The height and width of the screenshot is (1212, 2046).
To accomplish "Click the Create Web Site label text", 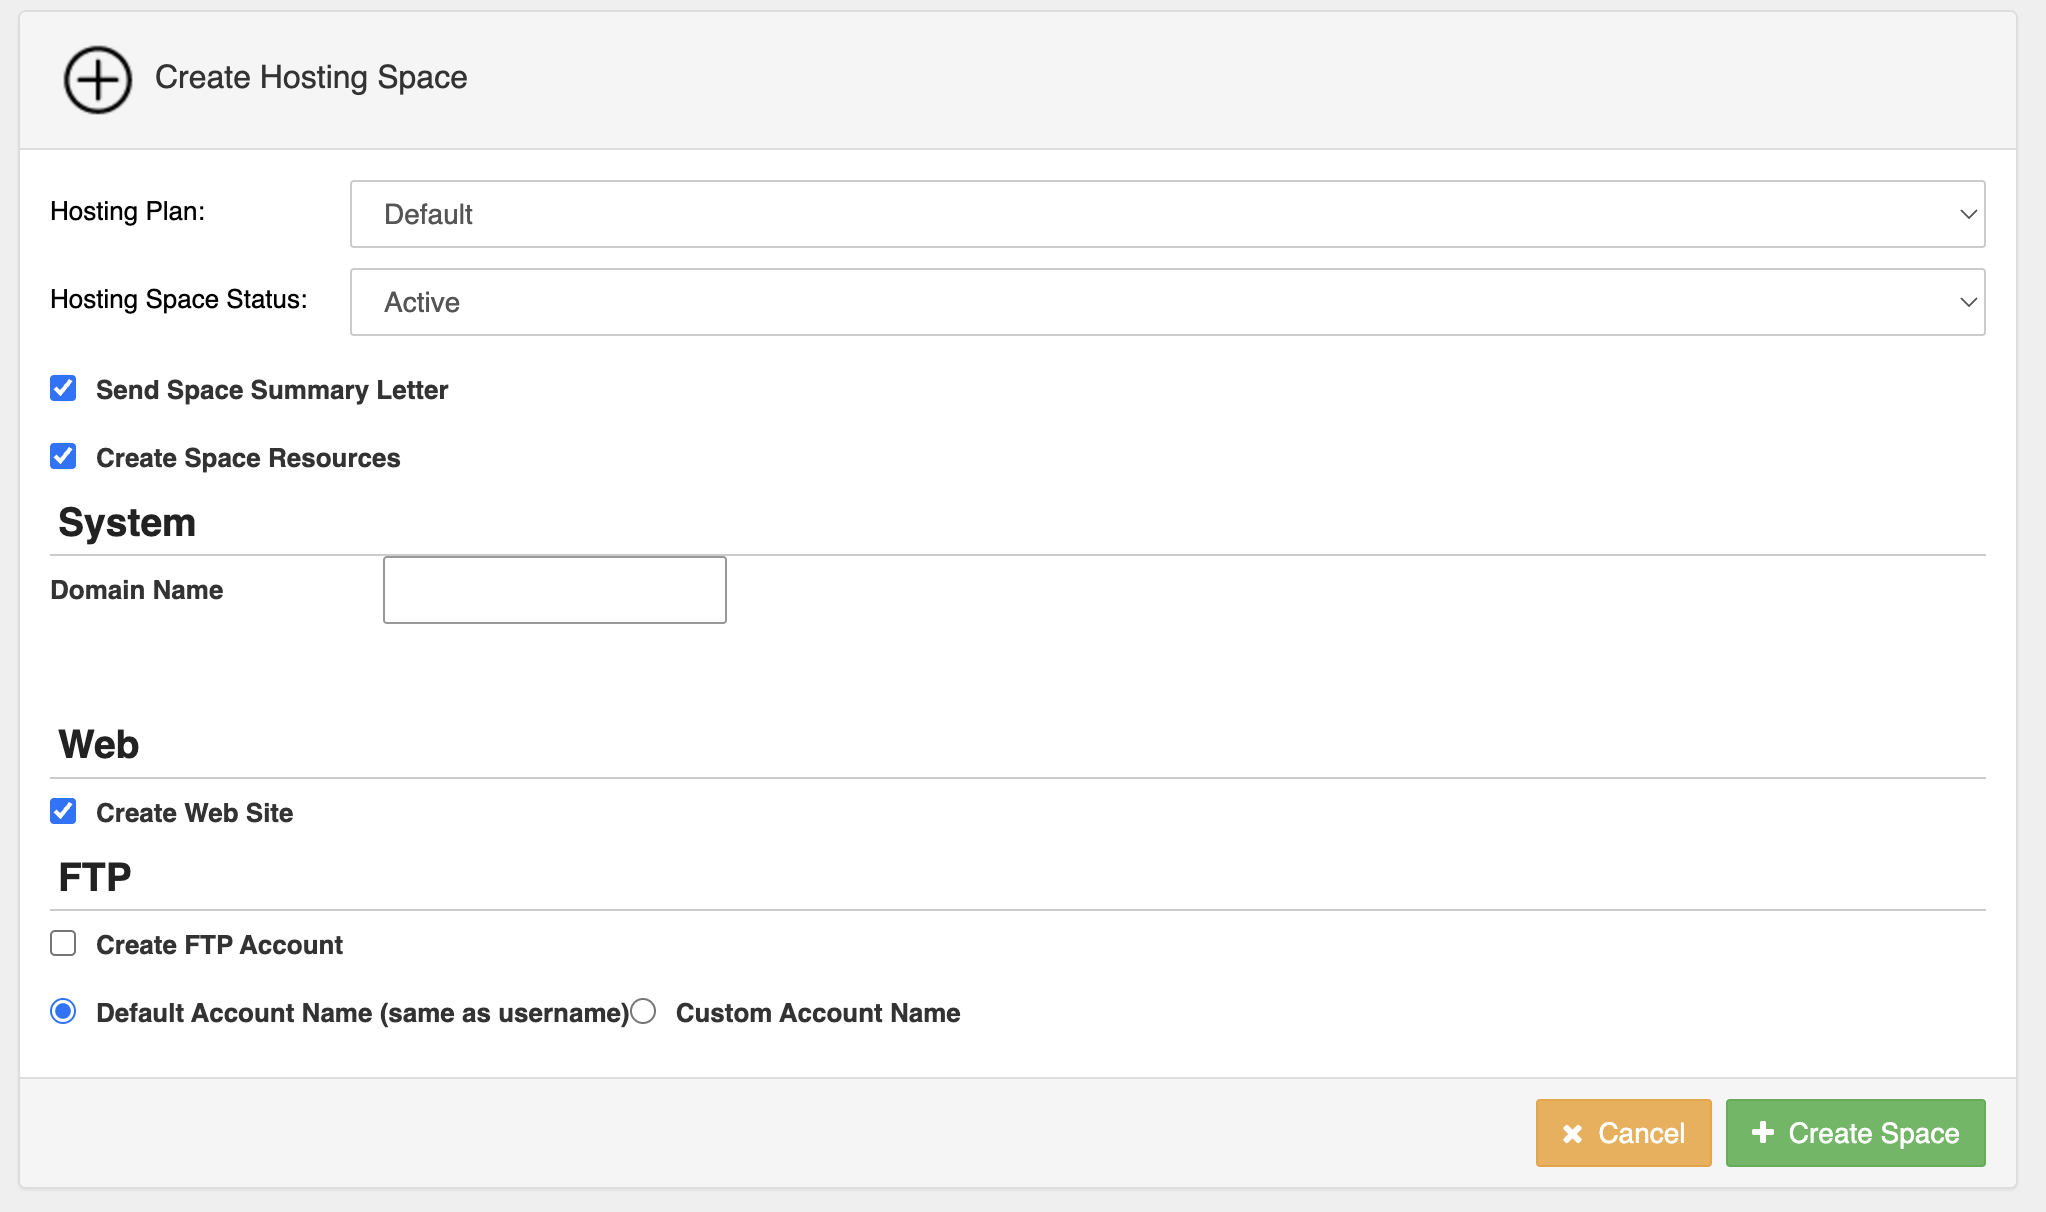I will 194,813.
